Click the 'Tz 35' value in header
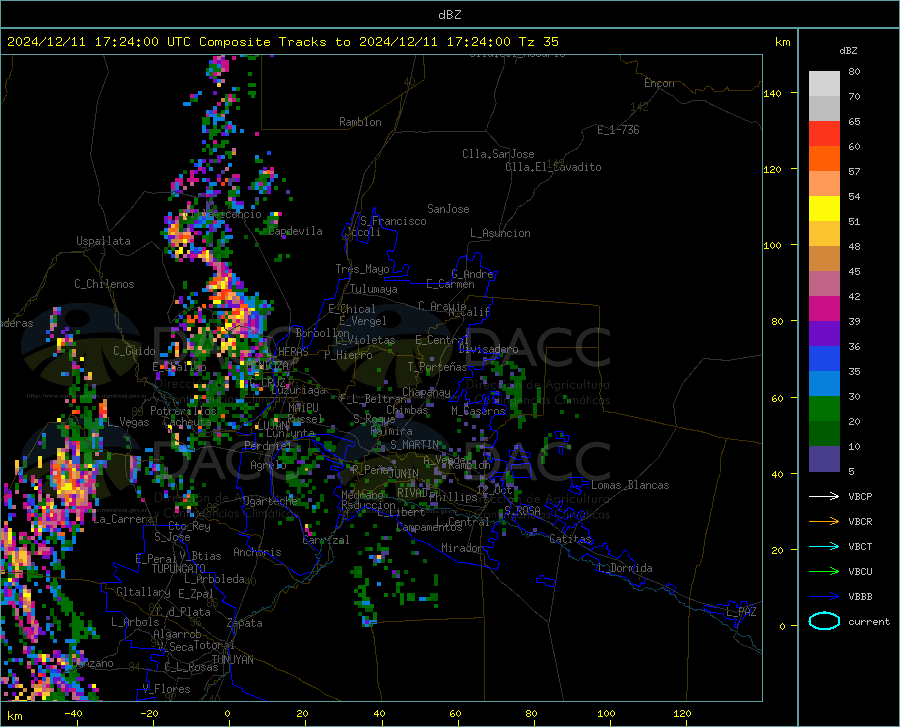Viewport: 900px width, 727px height. point(539,42)
